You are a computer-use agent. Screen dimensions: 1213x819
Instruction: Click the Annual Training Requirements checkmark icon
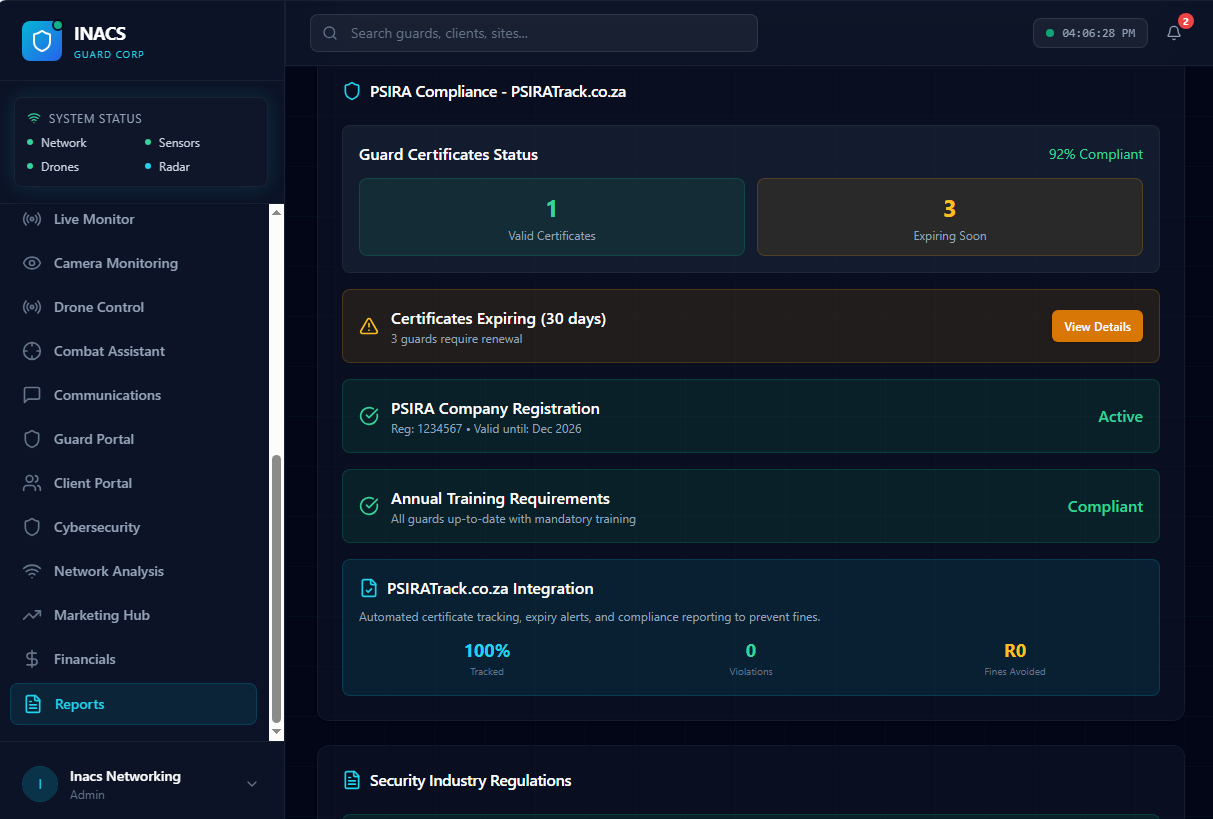[369, 506]
